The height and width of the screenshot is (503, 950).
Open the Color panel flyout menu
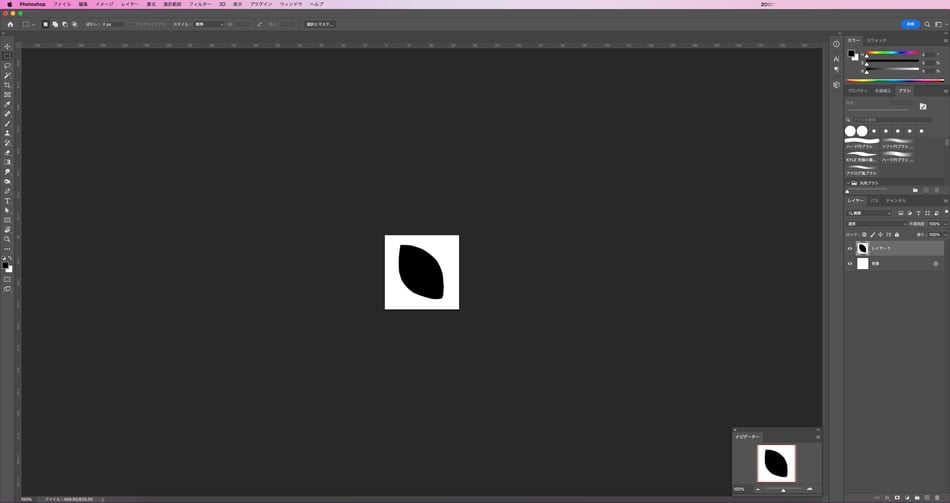(946, 41)
